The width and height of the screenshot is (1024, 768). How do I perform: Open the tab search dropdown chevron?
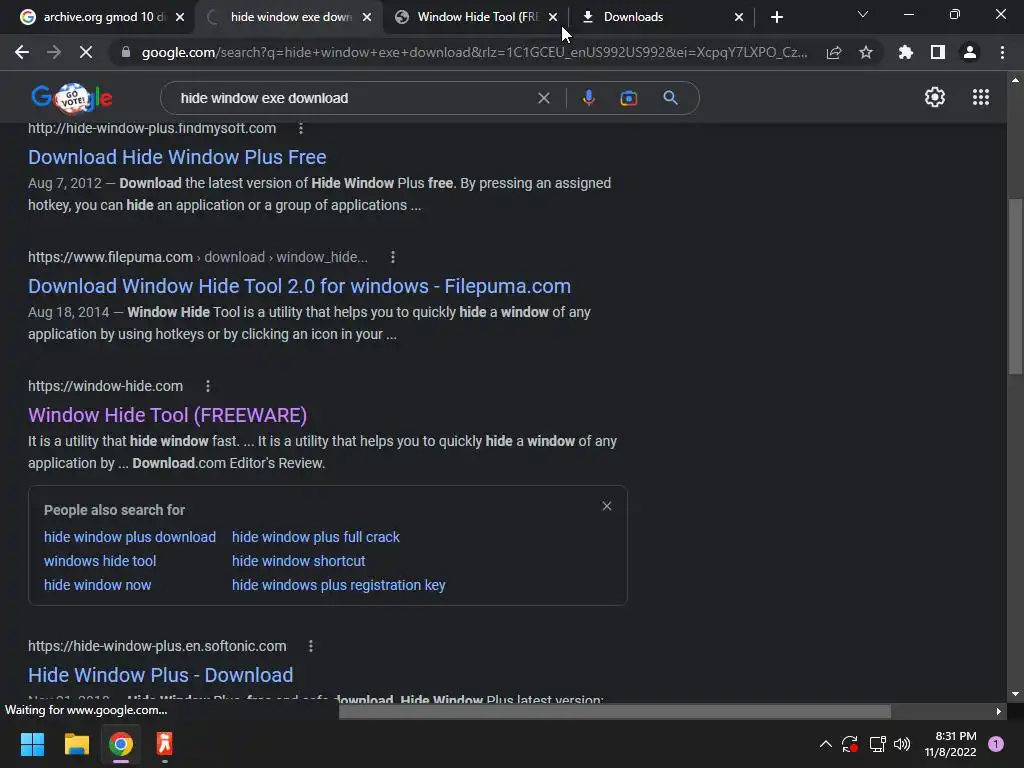click(863, 14)
